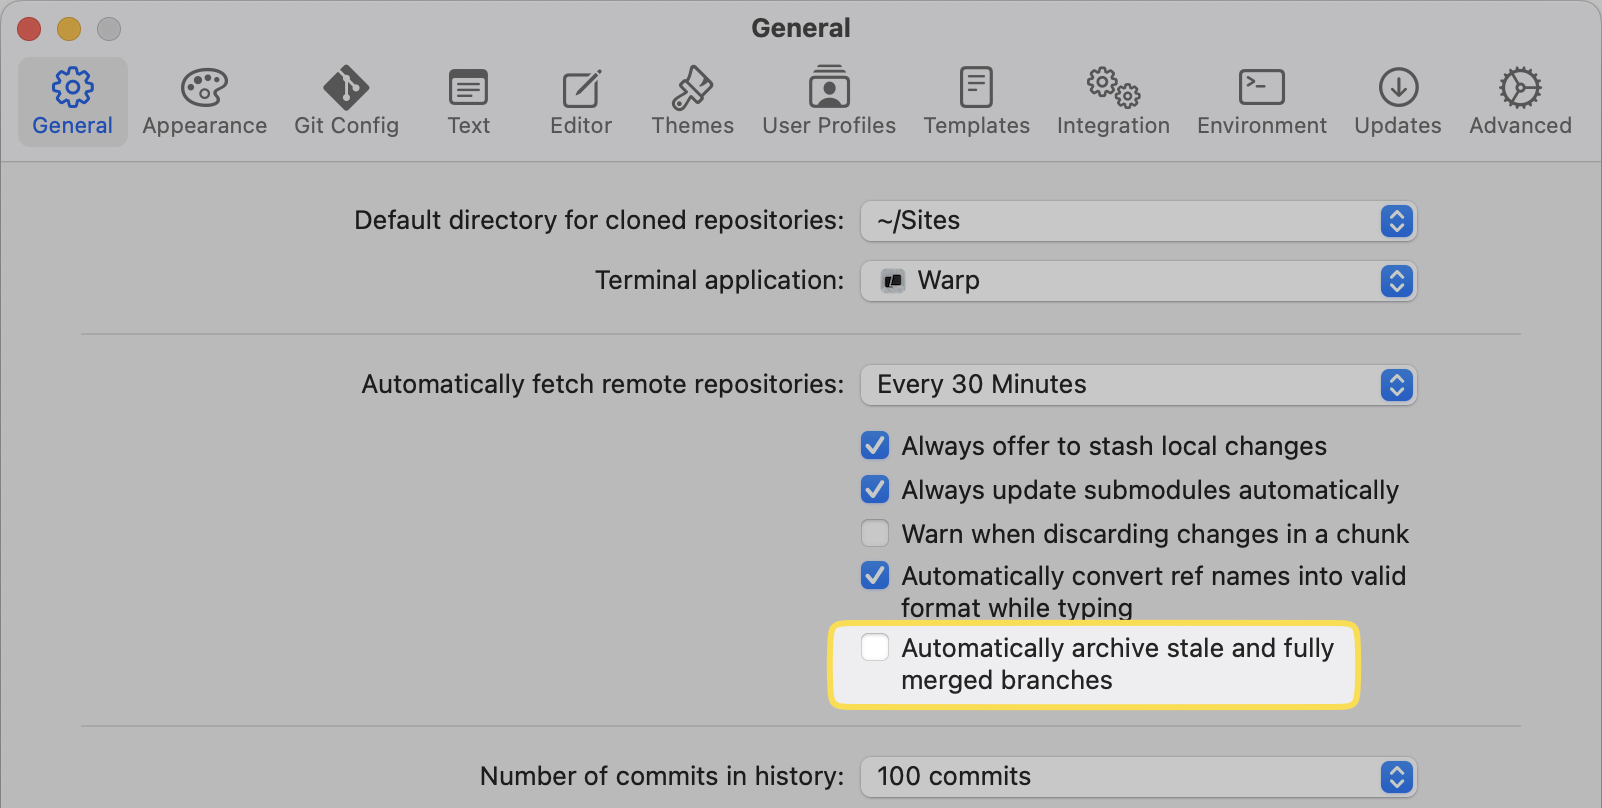
Task: Uncheck Always update submodules automatically
Action: point(875,489)
